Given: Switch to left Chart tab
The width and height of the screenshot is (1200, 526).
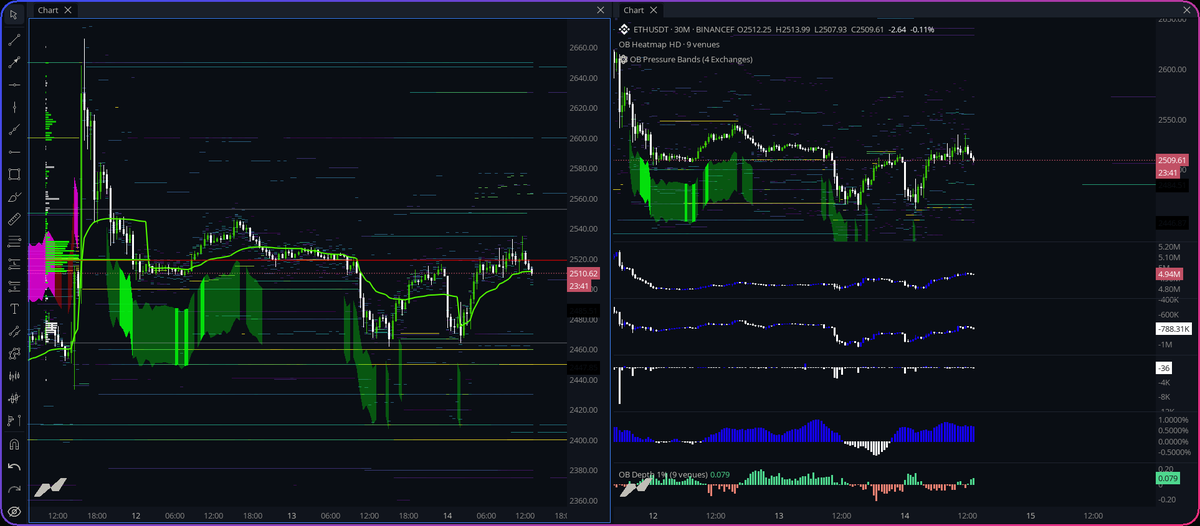Looking at the screenshot, I should coord(48,9).
